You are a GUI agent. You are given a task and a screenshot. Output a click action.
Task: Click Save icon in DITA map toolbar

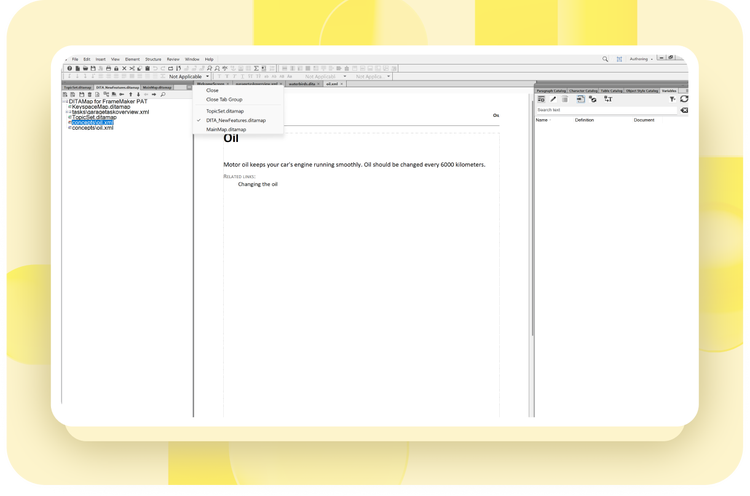click(82, 94)
